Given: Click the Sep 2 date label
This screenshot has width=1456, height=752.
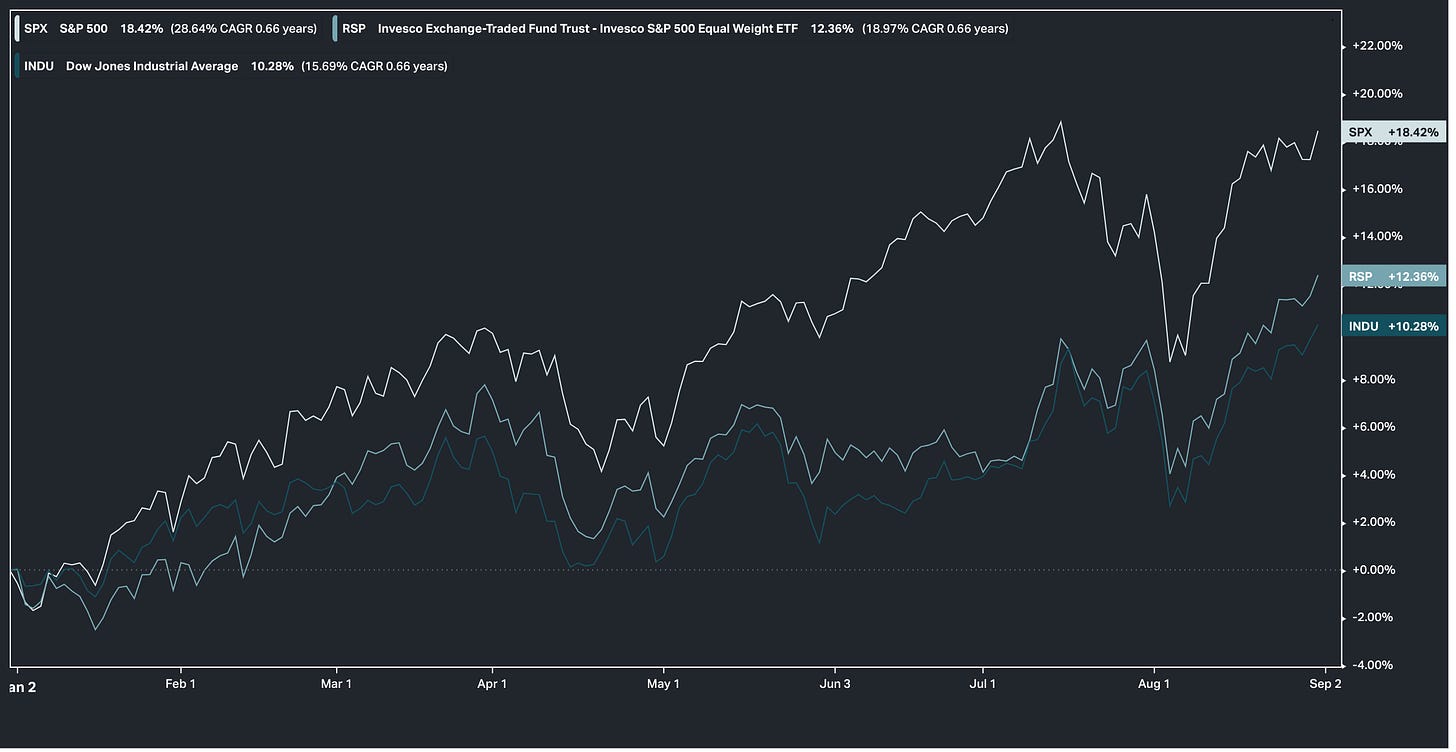Looking at the screenshot, I should 1323,684.
